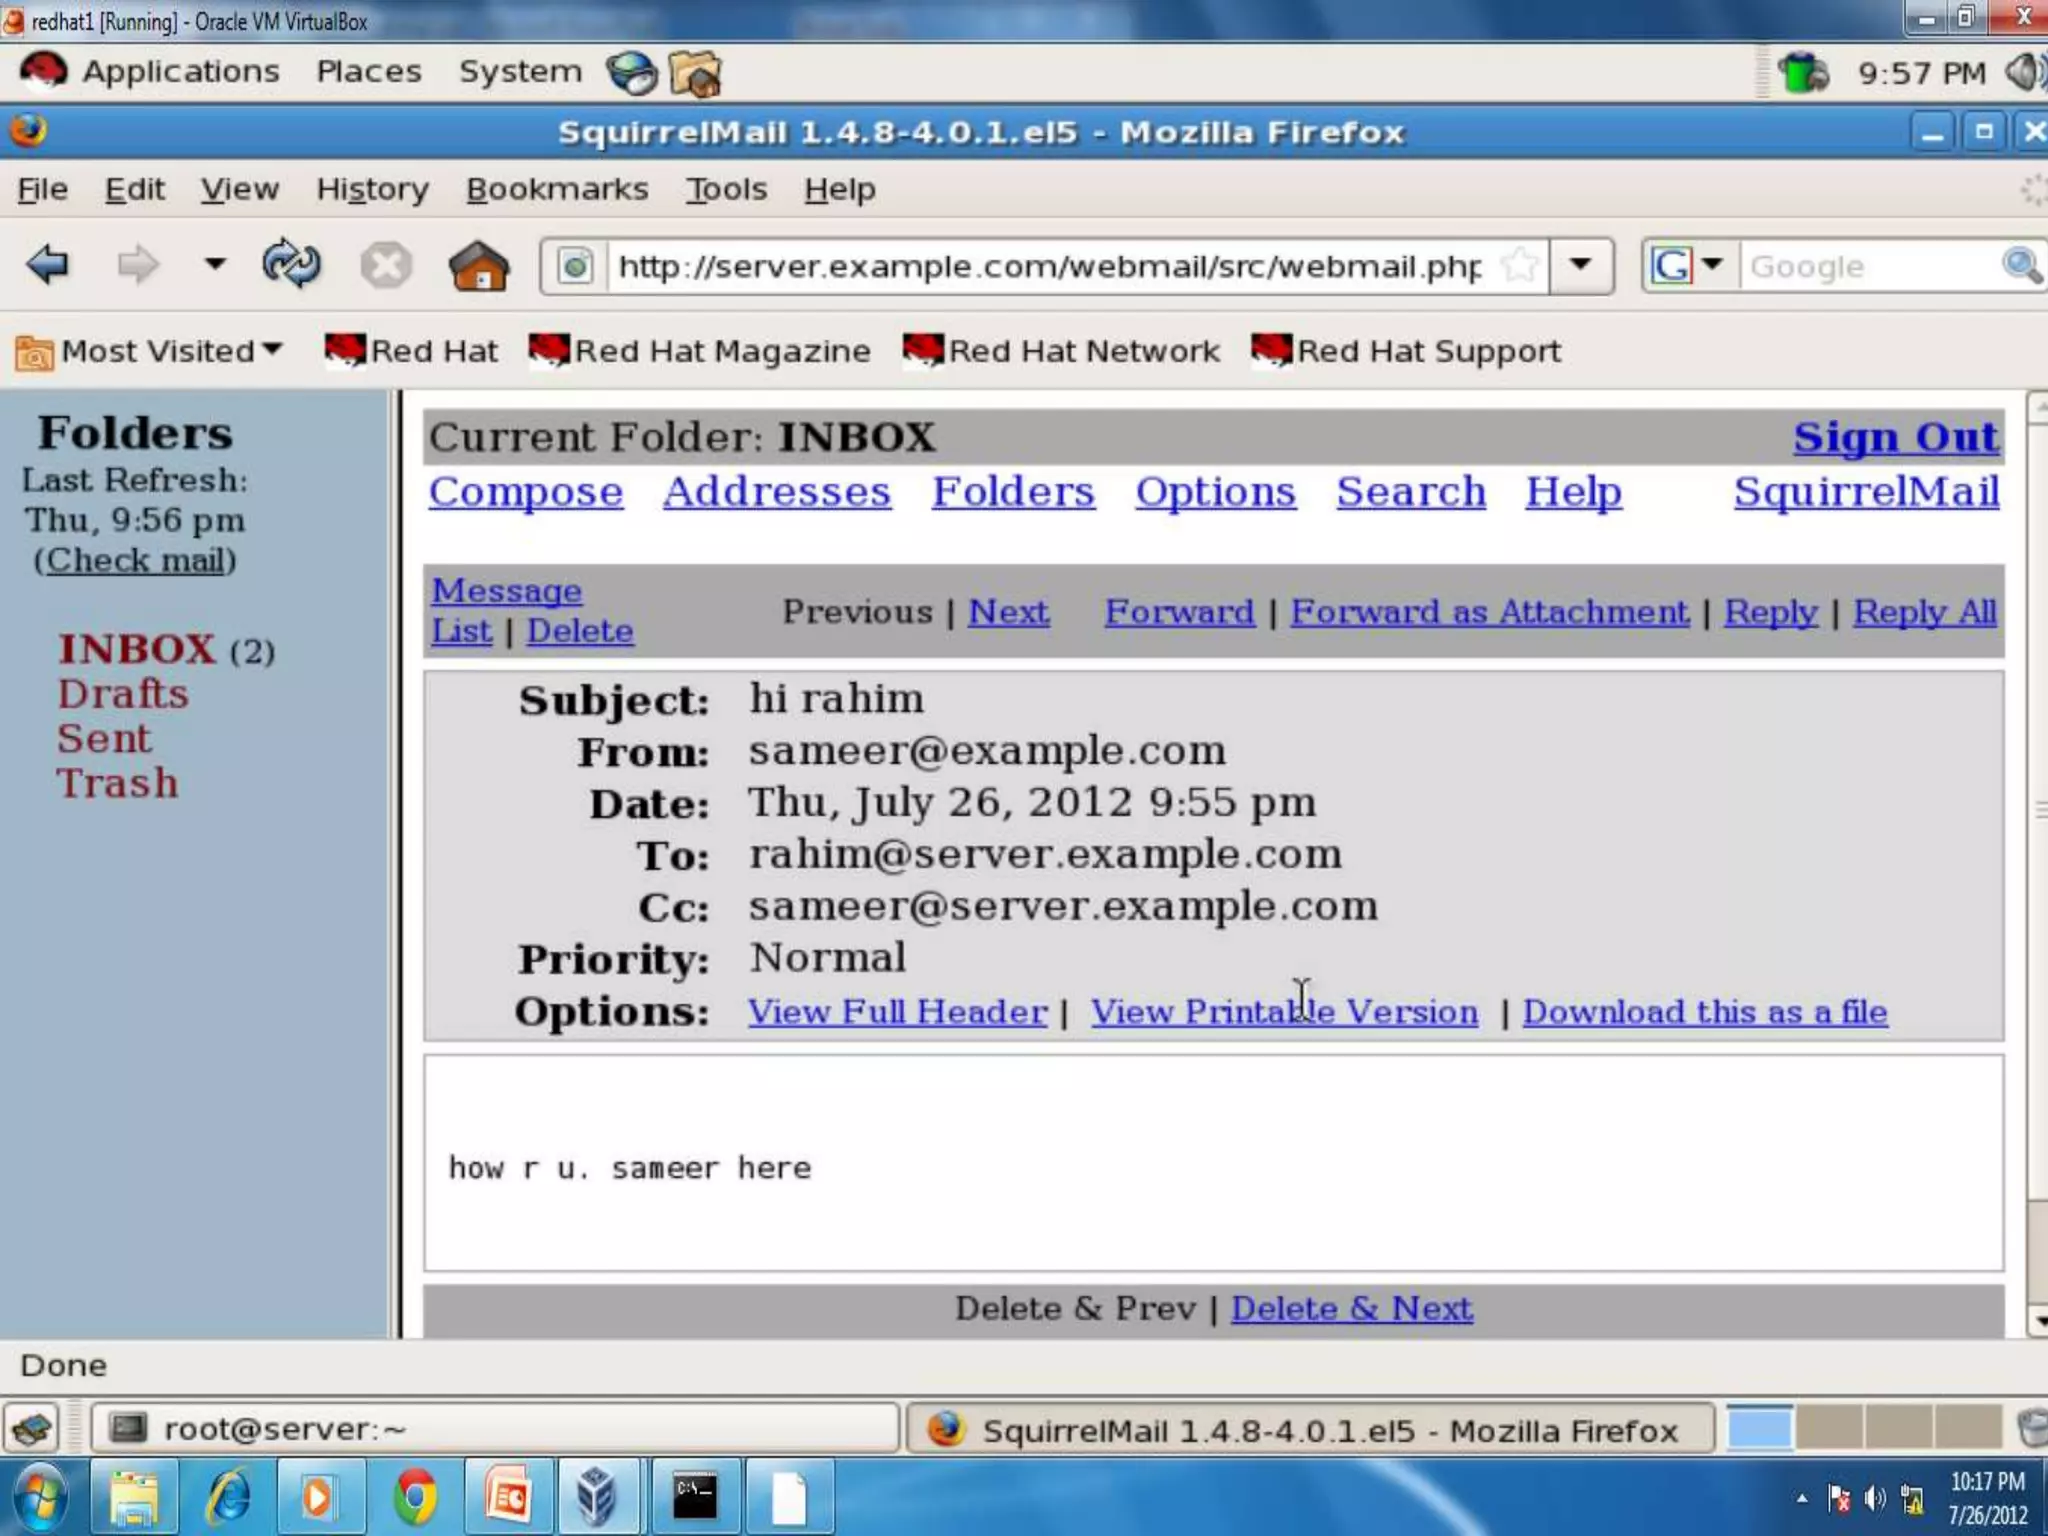This screenshot has width=2048, height=1536.
Task: Click the Google search magnifier icon
Action: pos(2020,266)
